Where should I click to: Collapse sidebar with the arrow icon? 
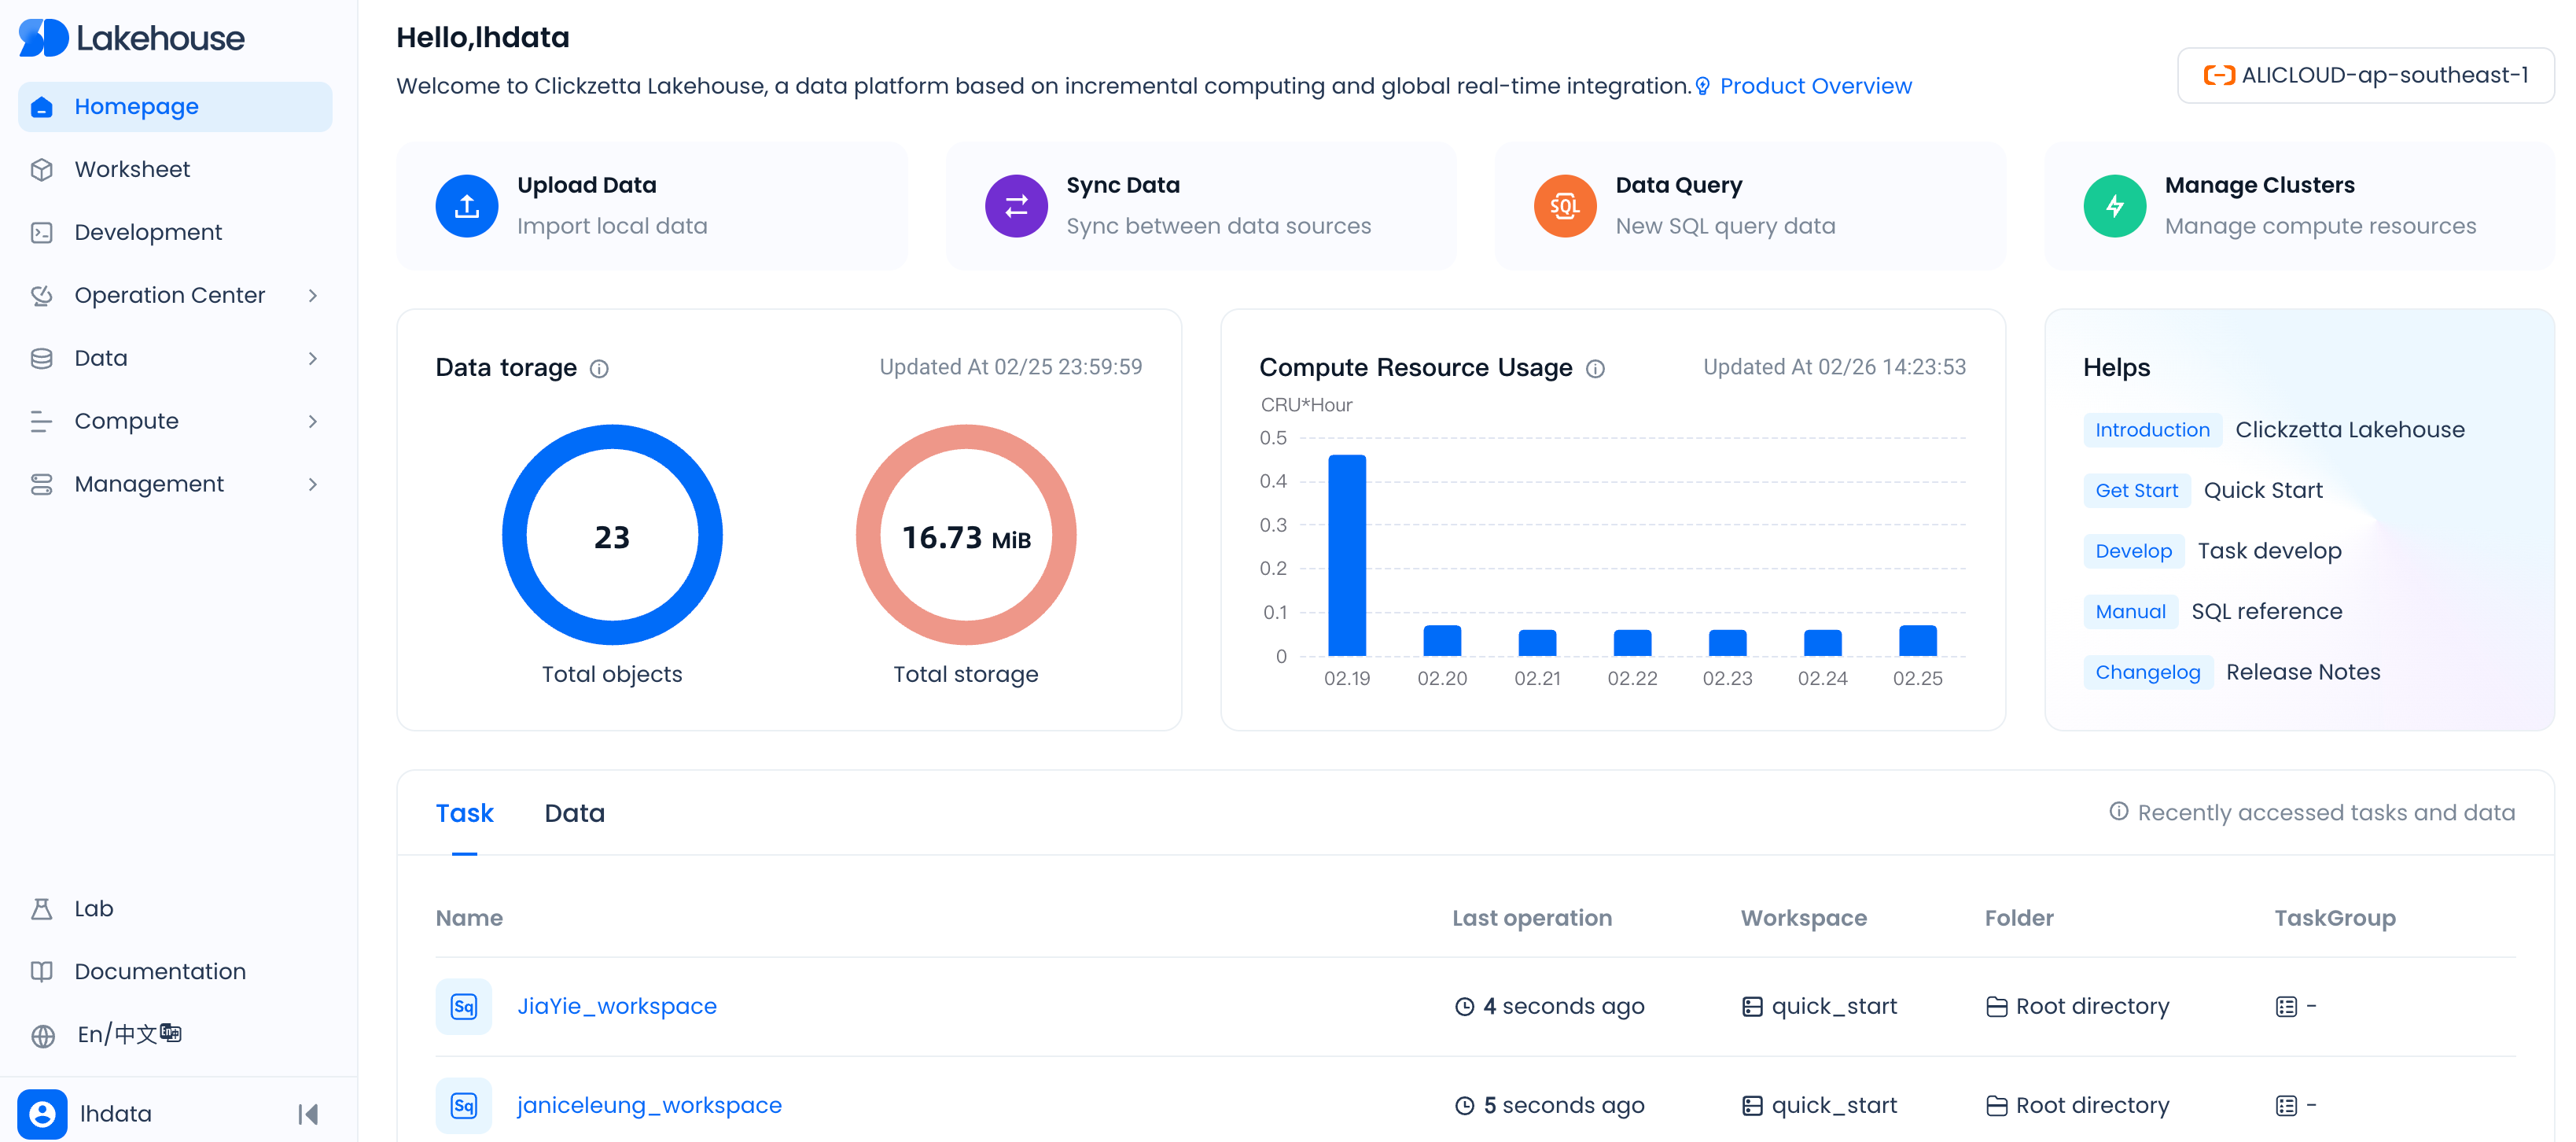tap(308, 1113)
